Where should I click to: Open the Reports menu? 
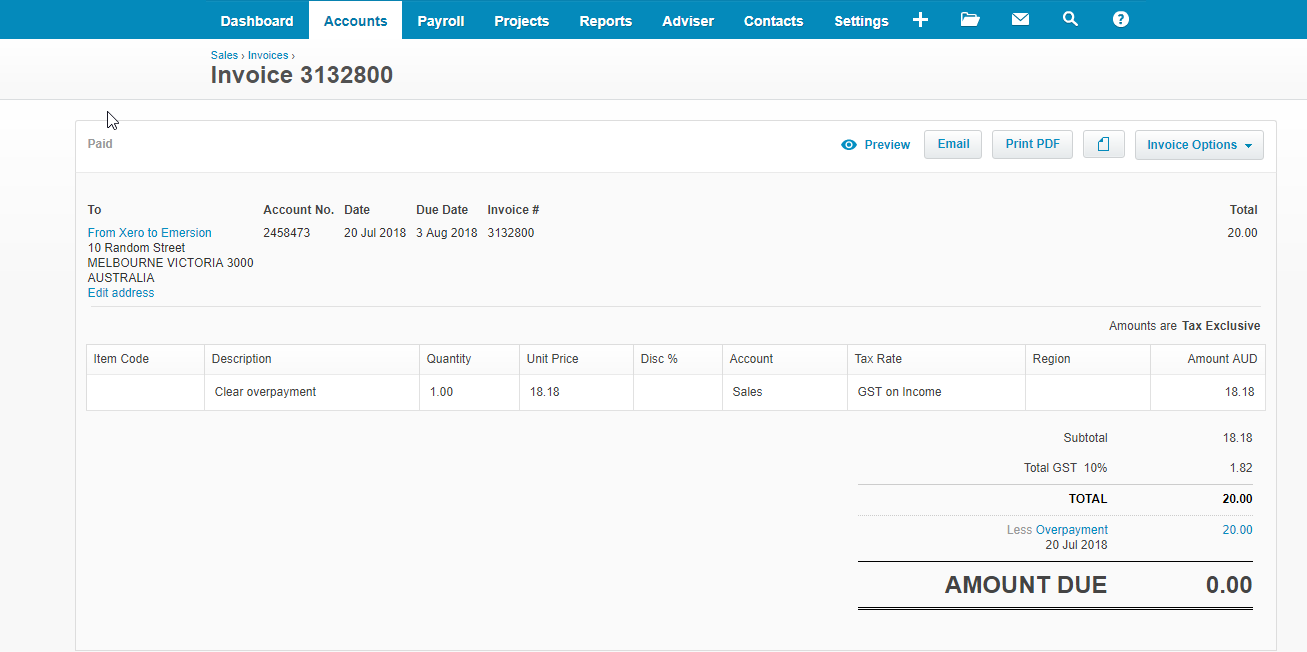[x=605, y=21]
